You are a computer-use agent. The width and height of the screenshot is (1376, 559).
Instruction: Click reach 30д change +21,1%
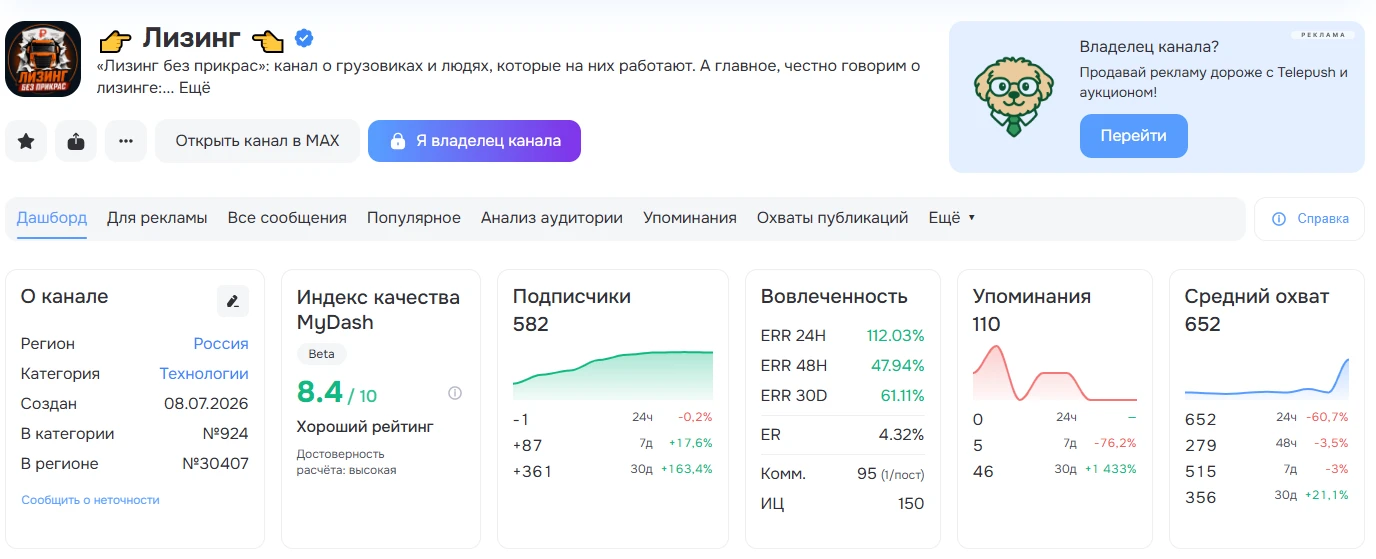(x=1326, y=495)
